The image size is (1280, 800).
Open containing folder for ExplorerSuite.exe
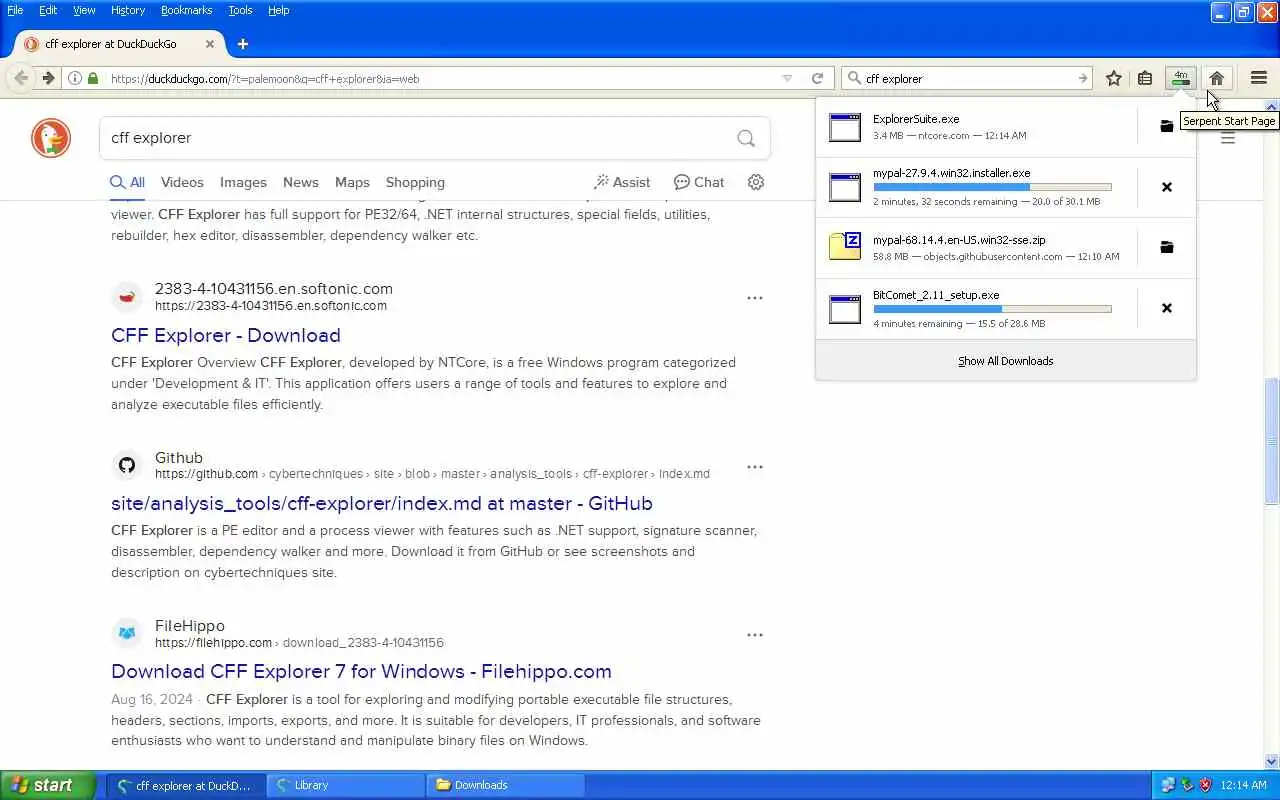[1166, 126]
